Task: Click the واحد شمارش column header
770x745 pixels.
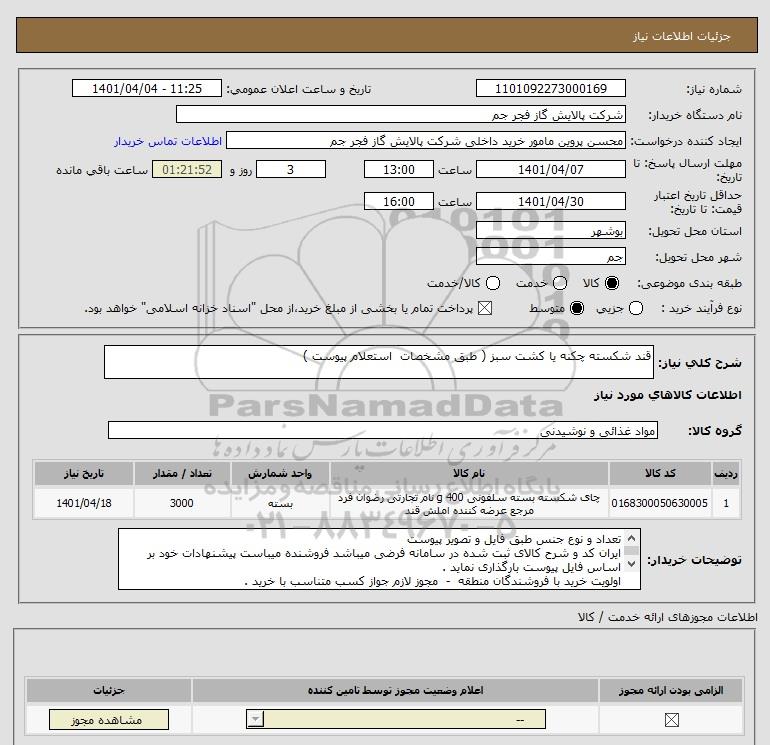Action: (280, 473)
